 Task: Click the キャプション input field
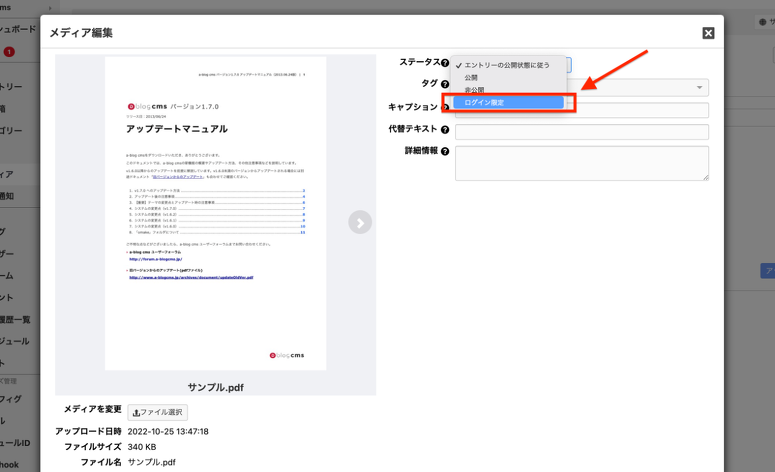point(582,110)
